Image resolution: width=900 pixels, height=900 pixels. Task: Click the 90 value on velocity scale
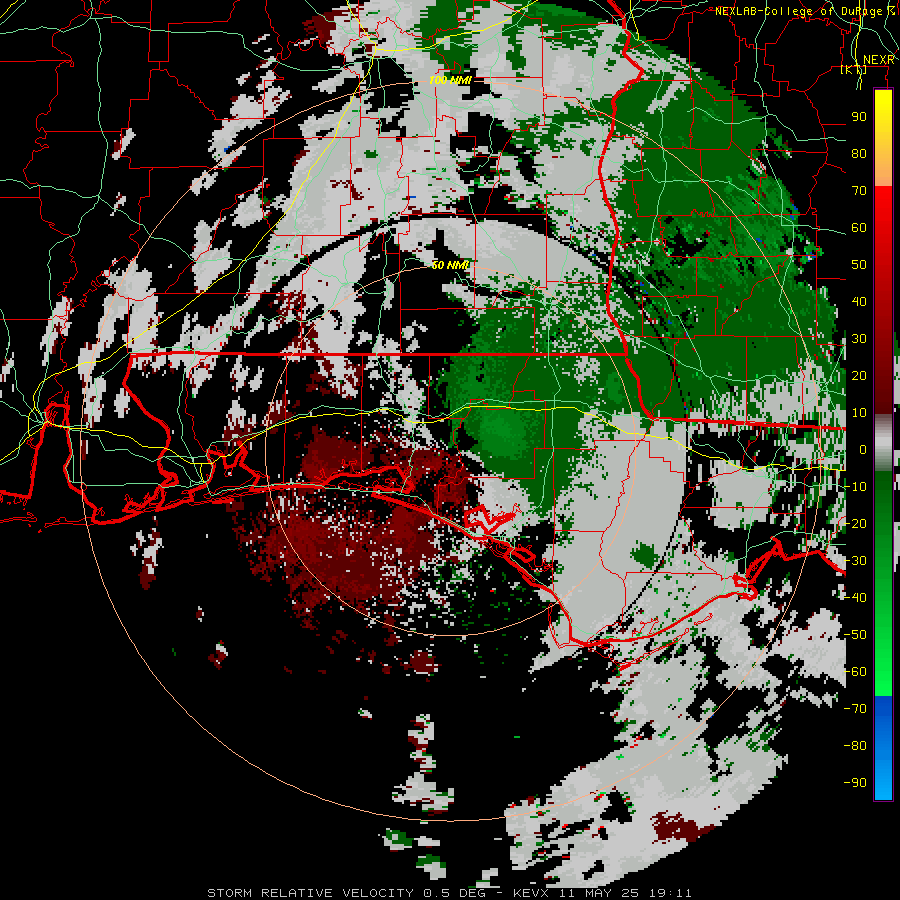(859, 117)
